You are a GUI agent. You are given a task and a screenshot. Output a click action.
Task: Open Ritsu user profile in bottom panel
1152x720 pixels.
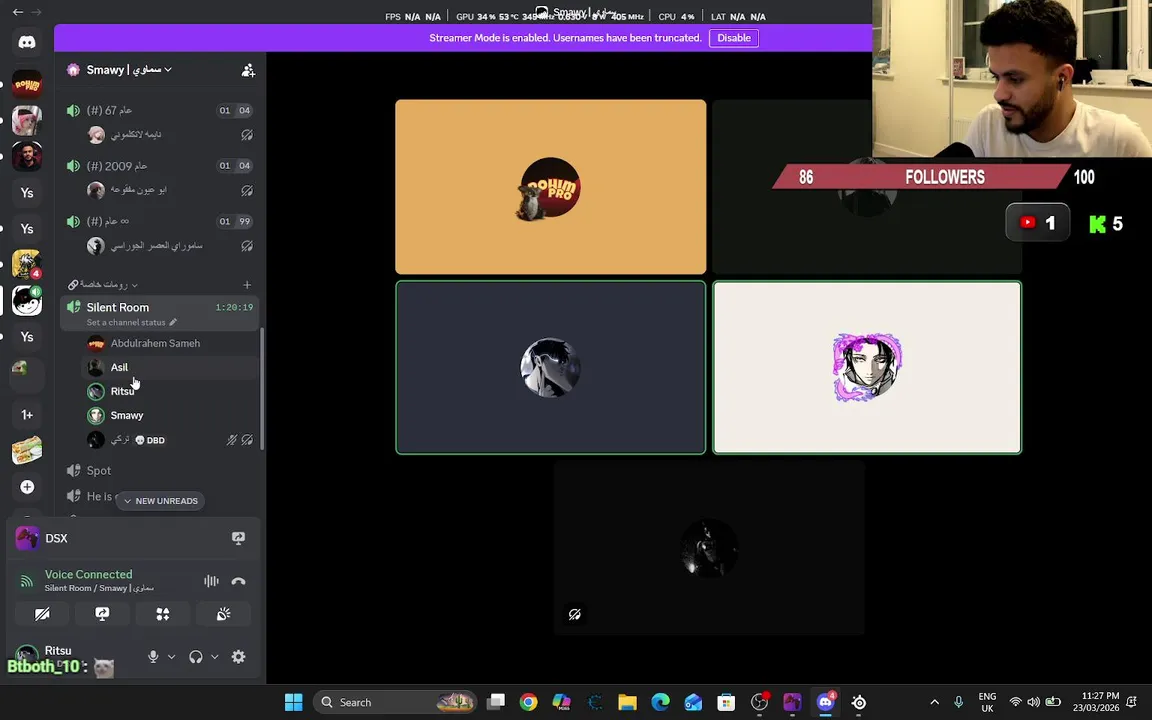click(x=73, y=656)
